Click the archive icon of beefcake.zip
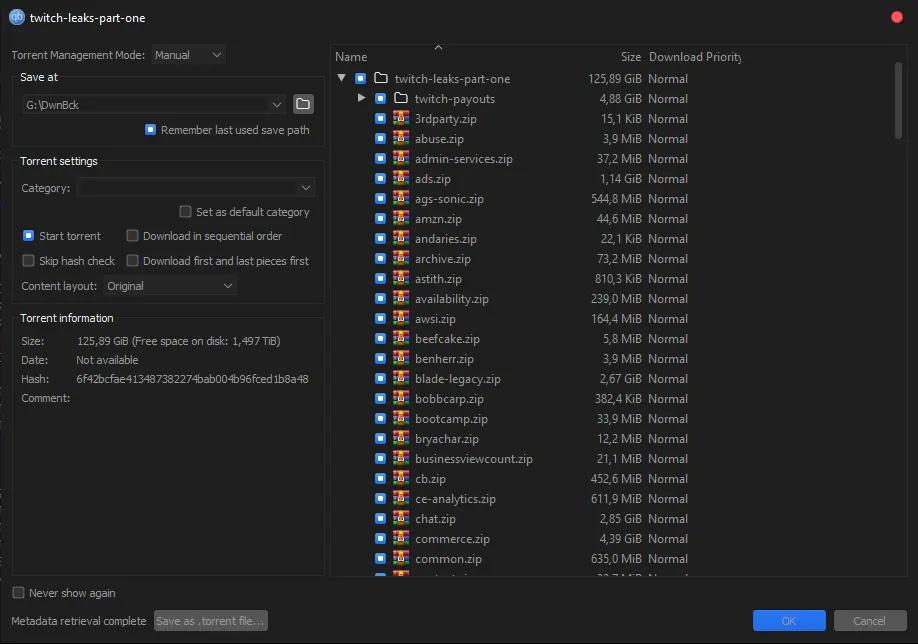This screenshot has height=644, width=918. [x=400, y=338]
